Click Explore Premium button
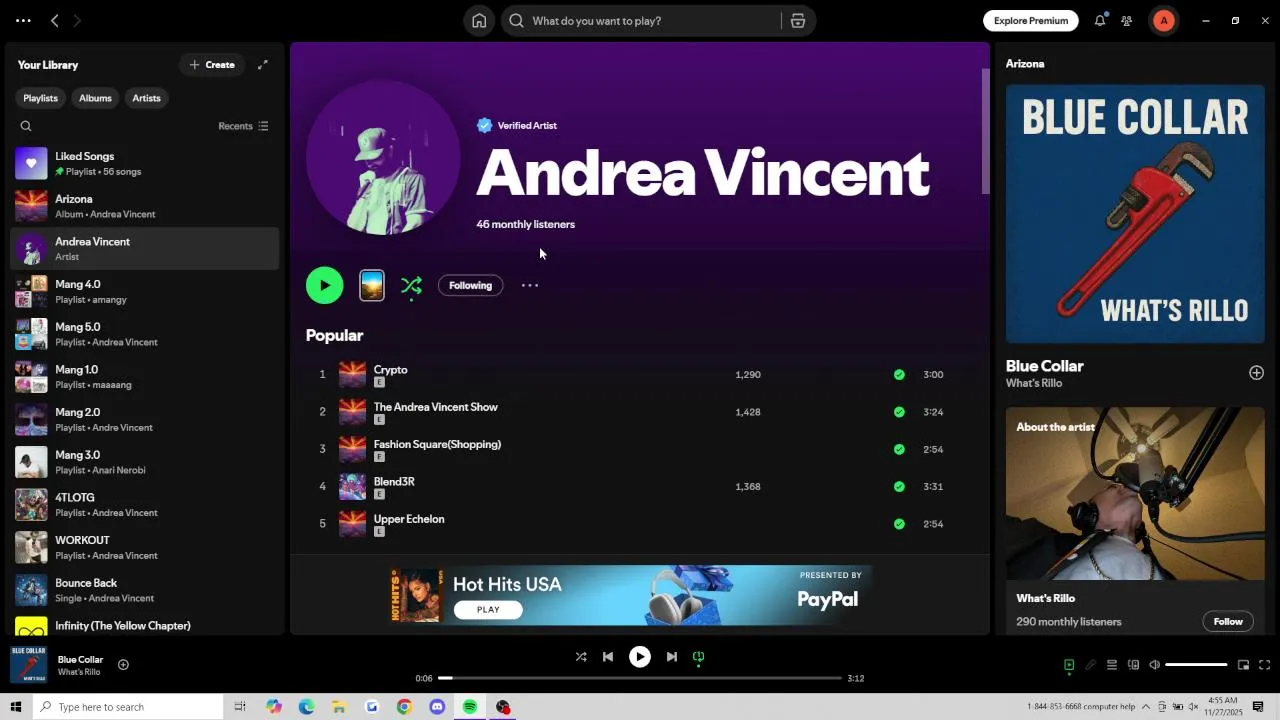The image size is (1280, 720). [x=1031, y=21]
